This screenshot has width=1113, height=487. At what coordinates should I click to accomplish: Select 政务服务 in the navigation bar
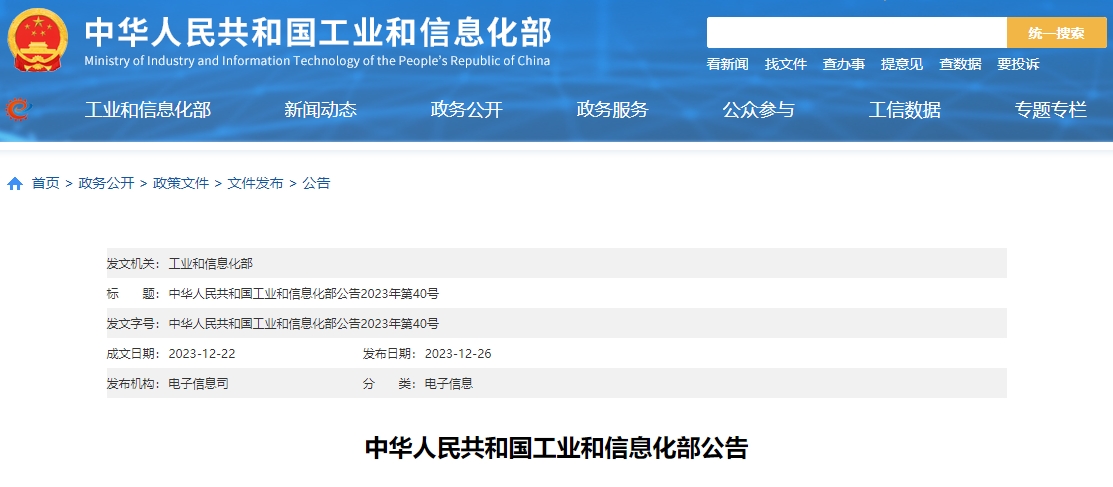(x=612, y=110)
